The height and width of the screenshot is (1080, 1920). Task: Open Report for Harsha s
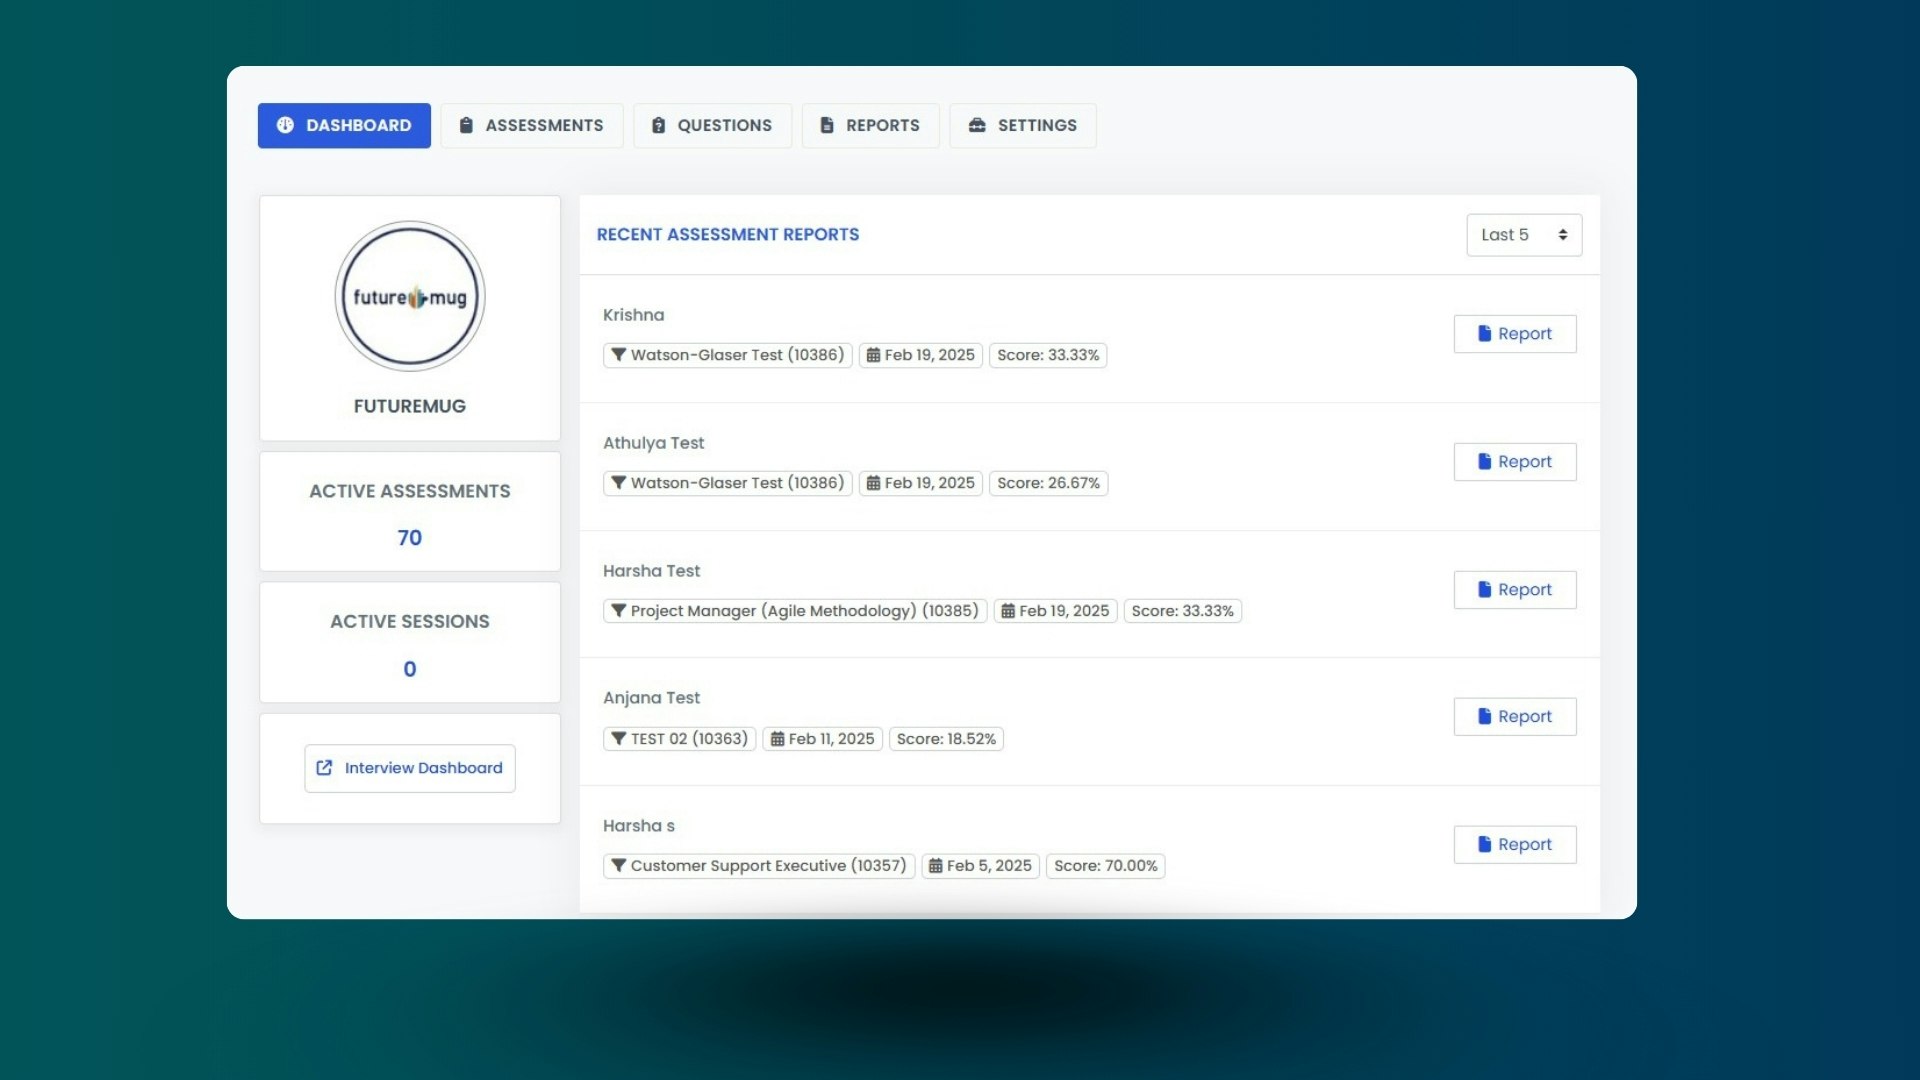pos(1515,844)
